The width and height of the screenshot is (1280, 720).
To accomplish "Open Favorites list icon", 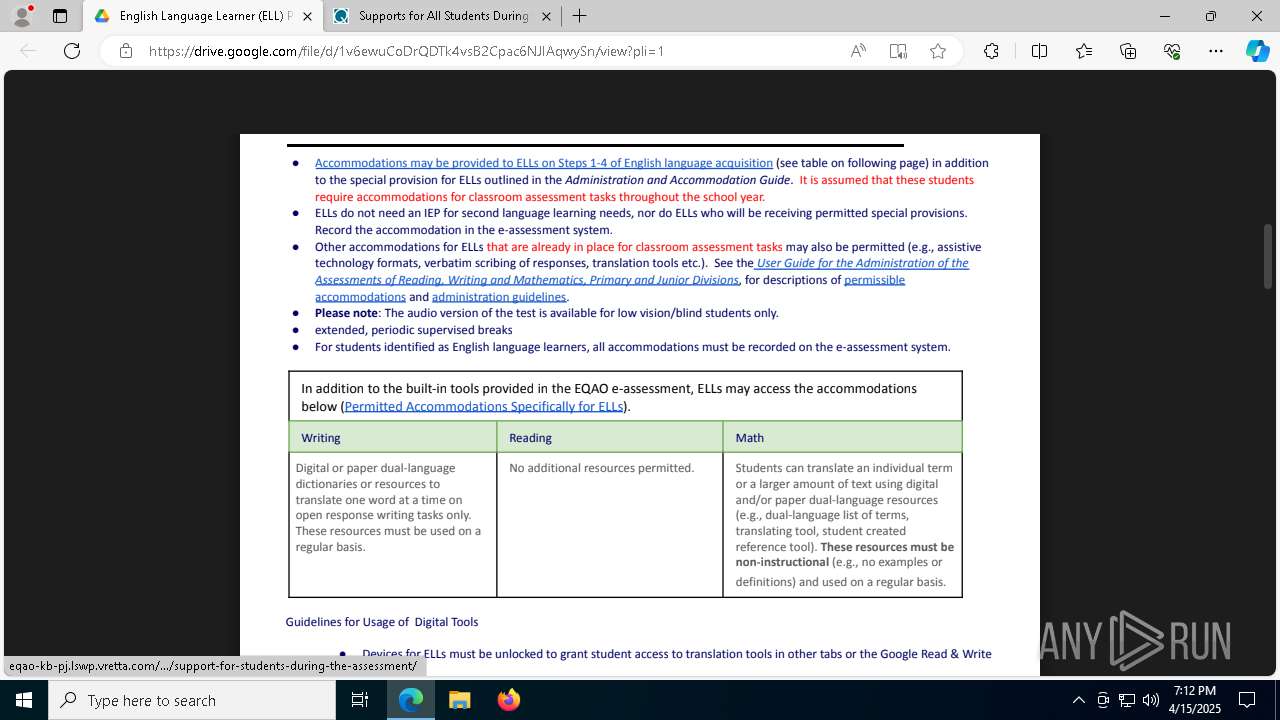I will click(x=1084, y=51).
